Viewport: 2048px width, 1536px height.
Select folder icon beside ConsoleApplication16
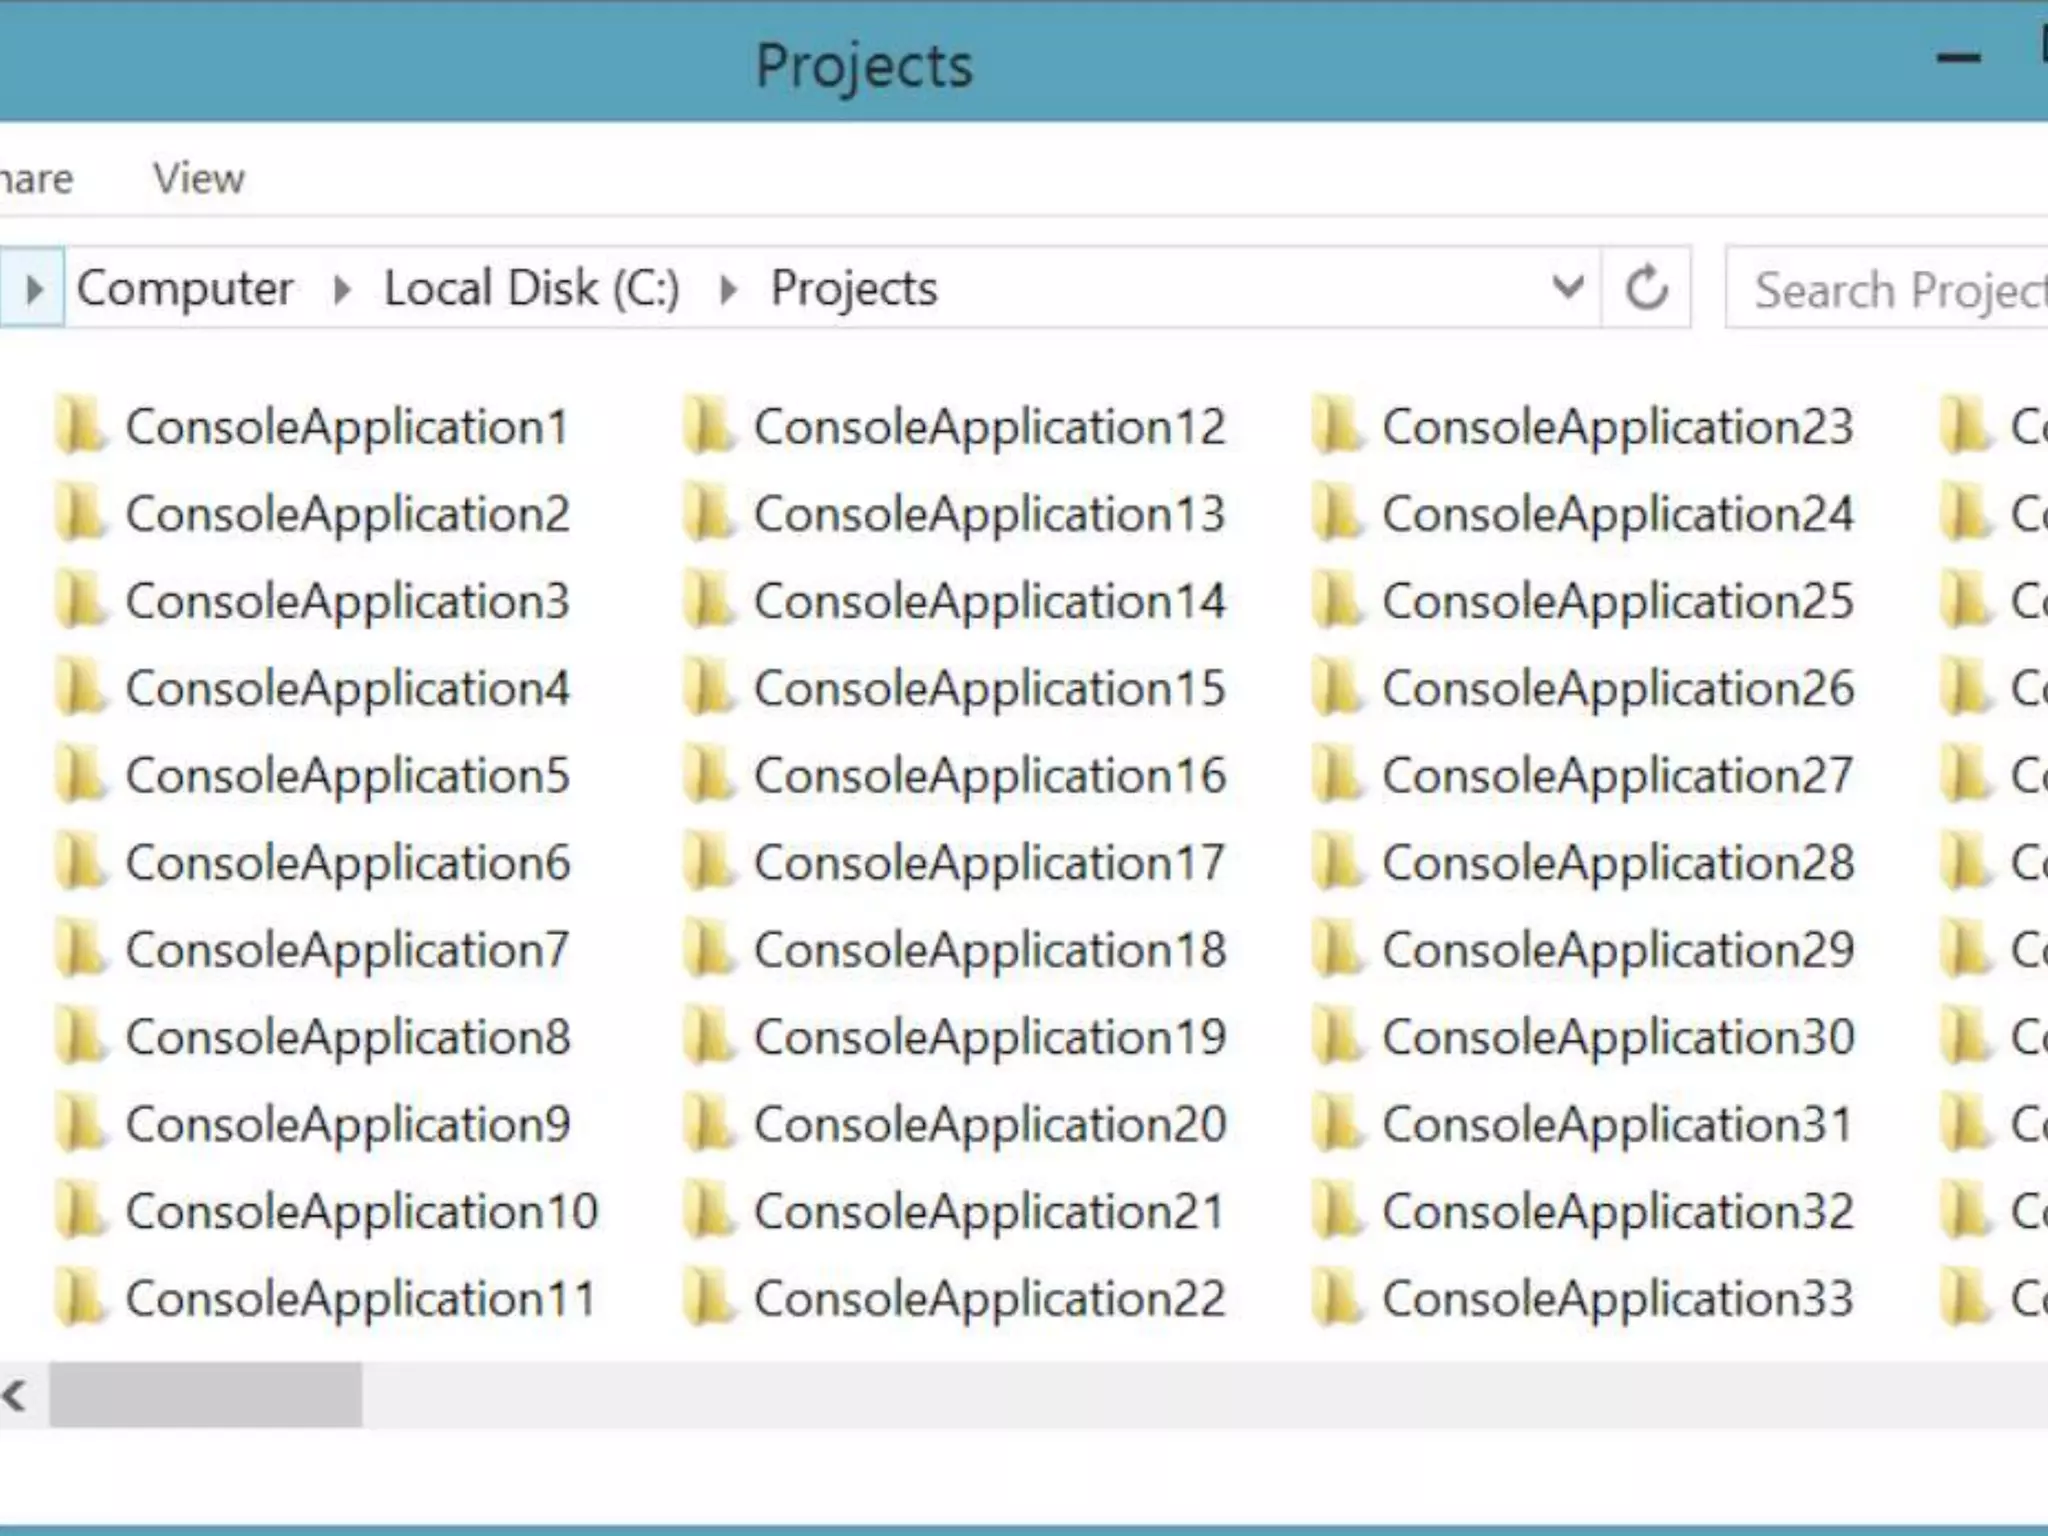(x=708, y=775)
